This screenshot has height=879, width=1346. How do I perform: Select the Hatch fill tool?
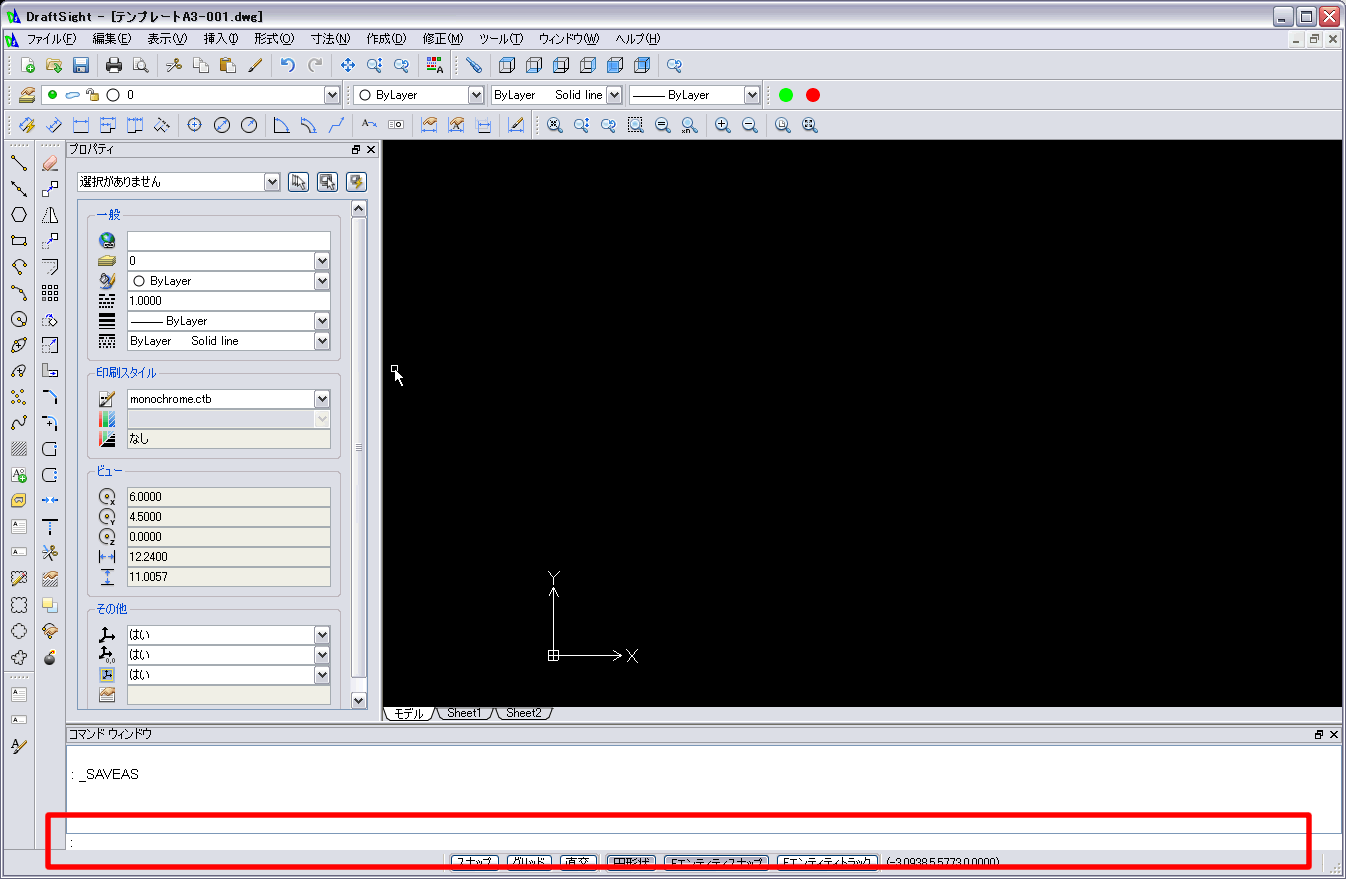click(18, 449)
